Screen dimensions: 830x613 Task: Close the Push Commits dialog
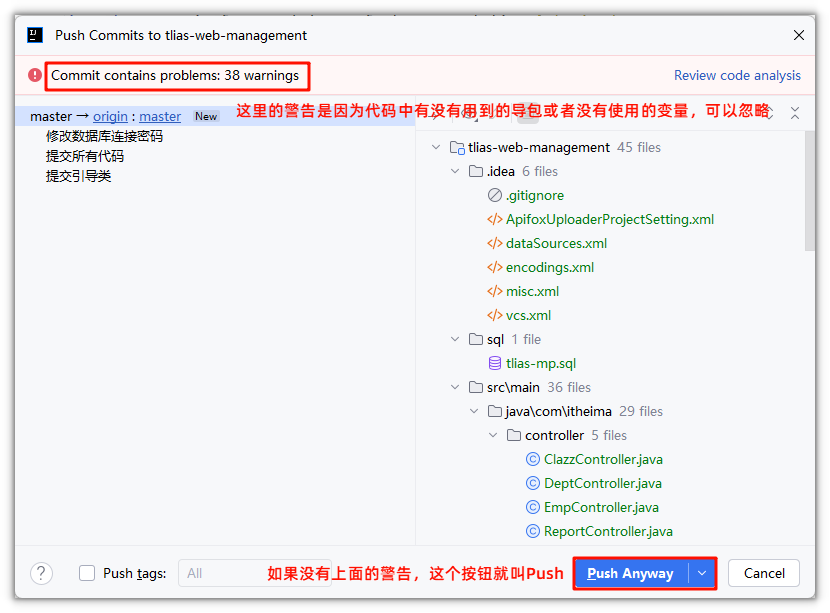799,35
